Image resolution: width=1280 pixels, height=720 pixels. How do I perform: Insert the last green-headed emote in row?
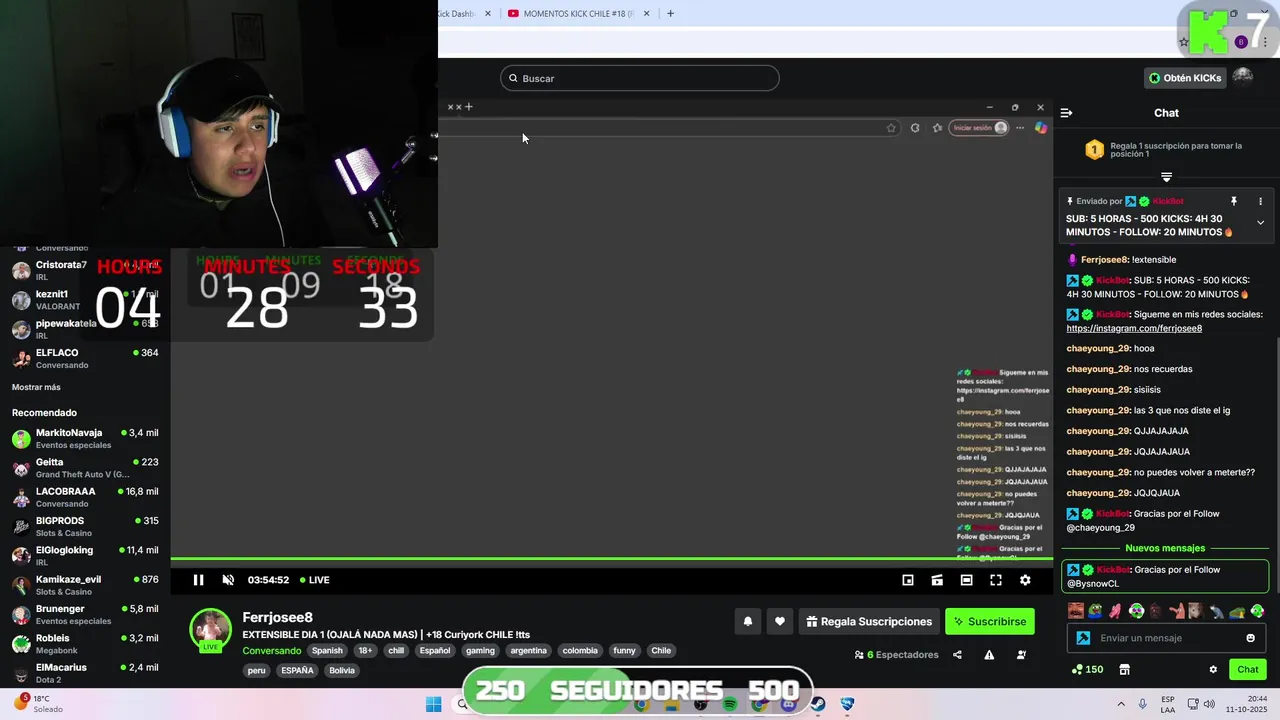(1257, 611)
